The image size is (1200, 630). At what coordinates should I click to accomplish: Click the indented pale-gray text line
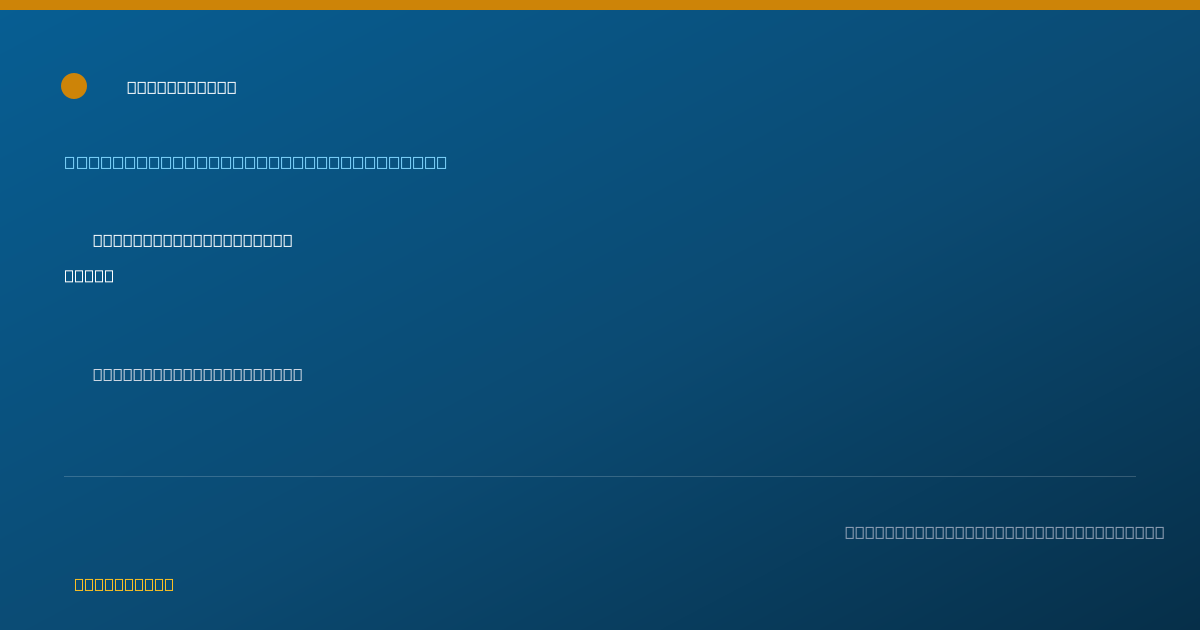198,374
